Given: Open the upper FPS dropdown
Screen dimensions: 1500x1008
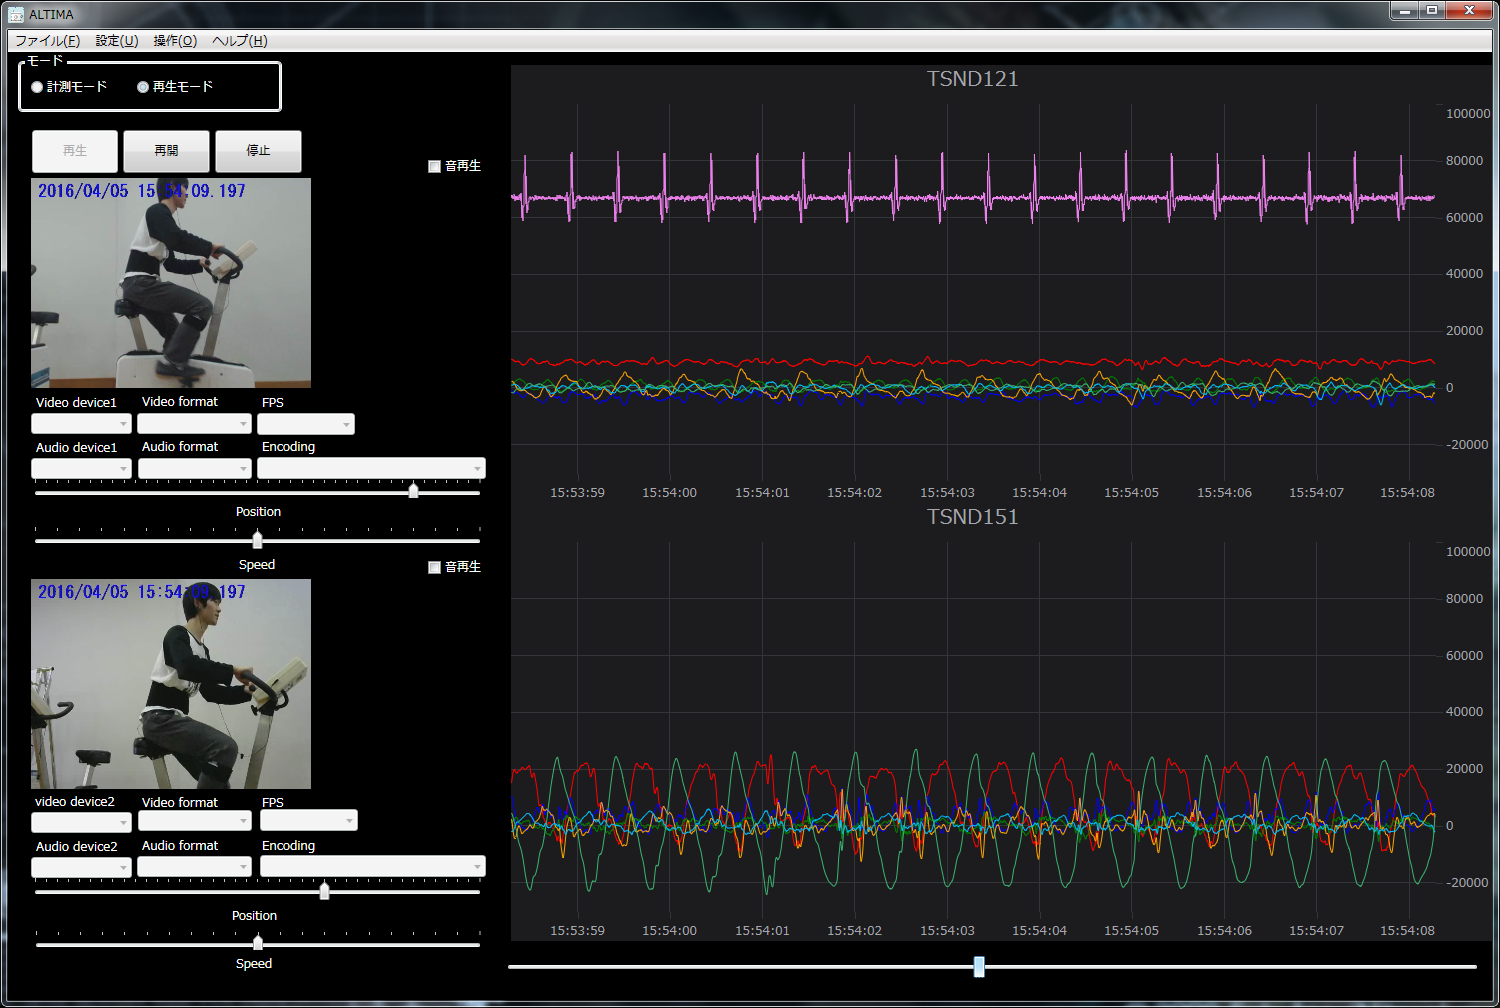Looking at the screenshot, I should [x=306, y=424].
